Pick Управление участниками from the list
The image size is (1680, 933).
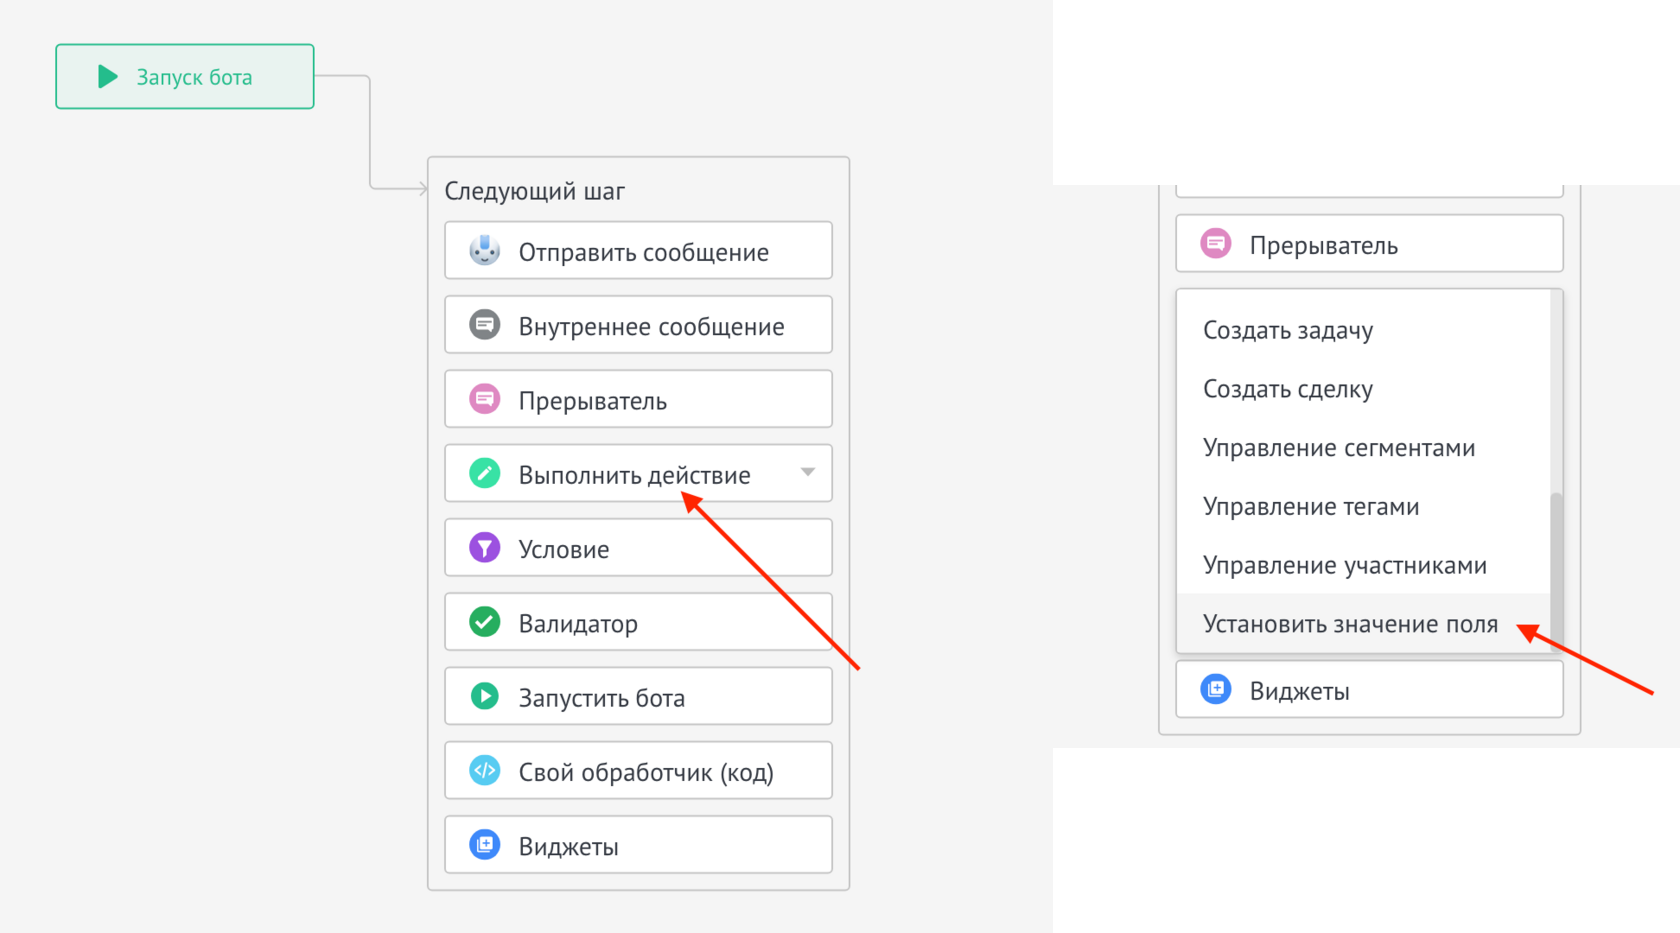click(1345, 566)
